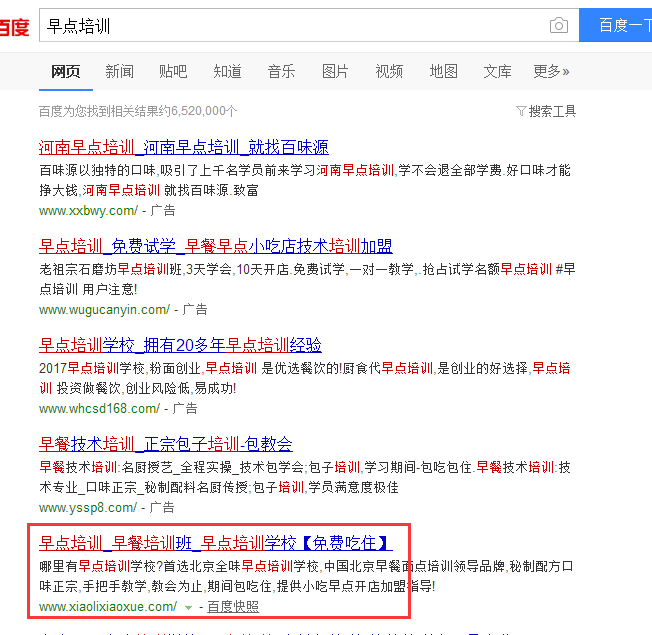
Task: Click the camera image search icon
Action: point(558,25)
